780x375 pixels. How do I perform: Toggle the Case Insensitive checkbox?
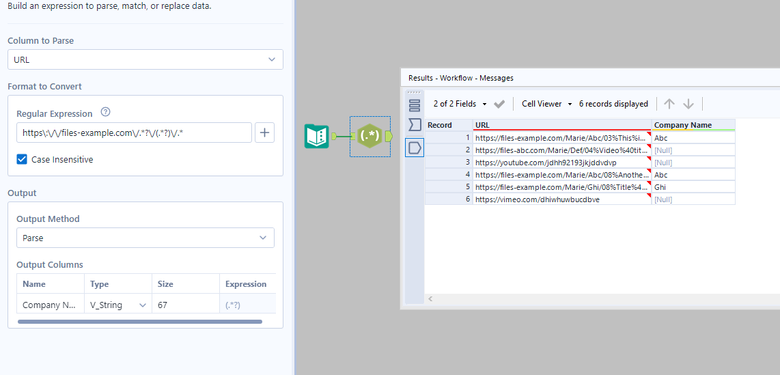(22, 160)
